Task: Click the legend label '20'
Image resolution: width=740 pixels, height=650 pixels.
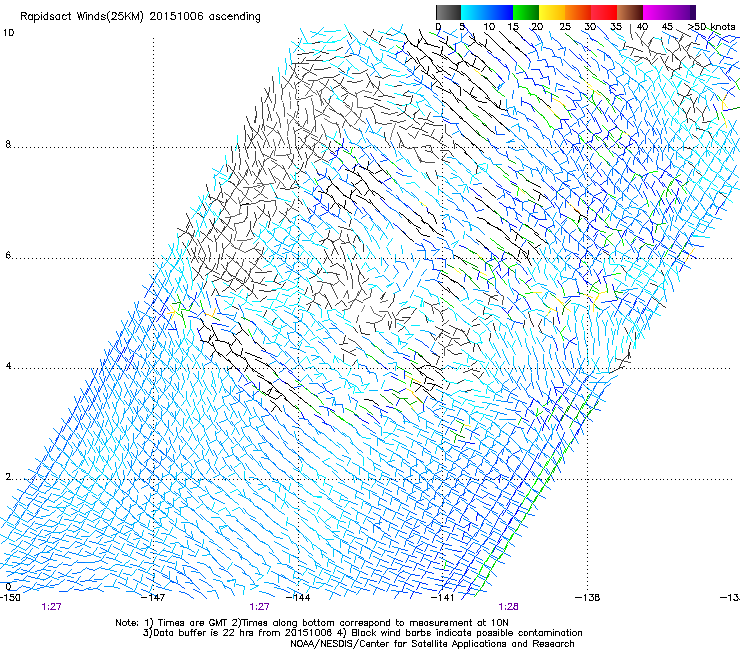Action: [x=538, y=27]
